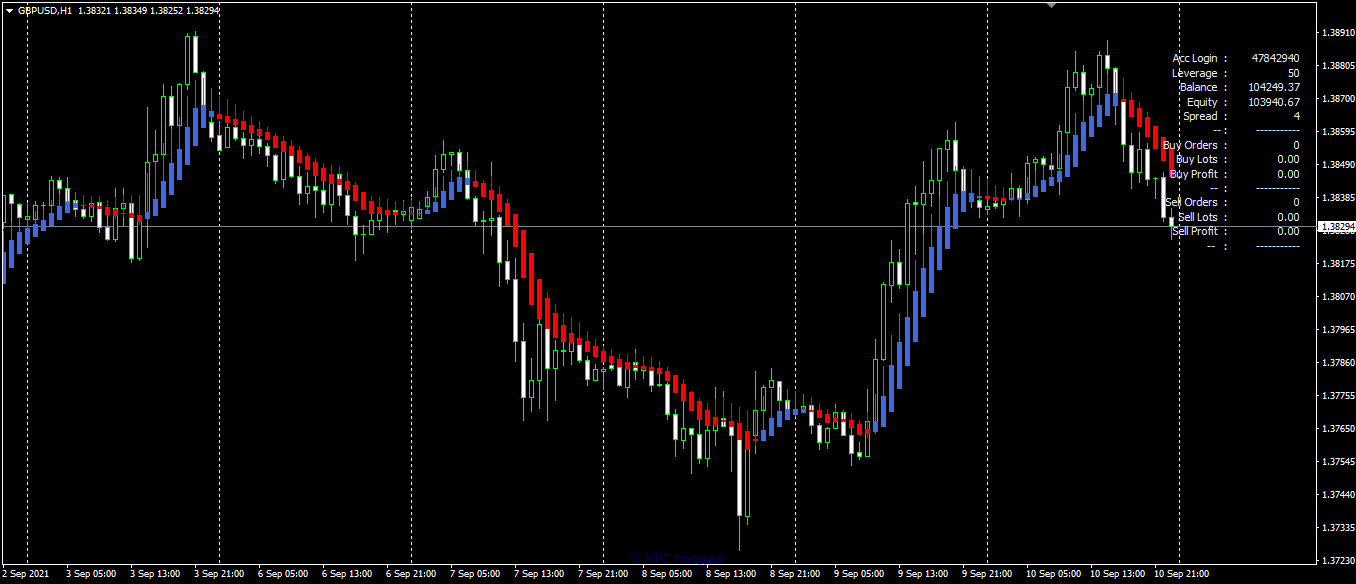Click the 10 Sep 21:00 time label
This screenshot has height=584, width=1356.
1180,575
